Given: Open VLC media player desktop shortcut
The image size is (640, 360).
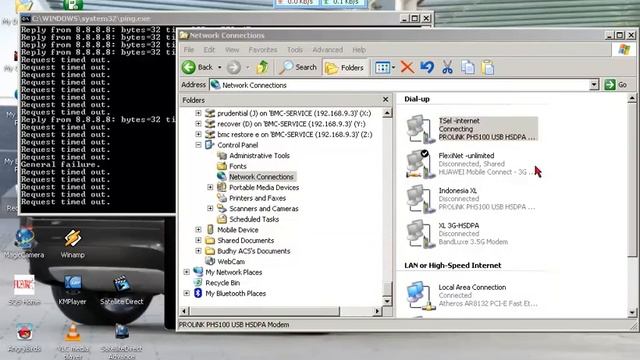Looking at the screenshot, I should tap(73, 340).
